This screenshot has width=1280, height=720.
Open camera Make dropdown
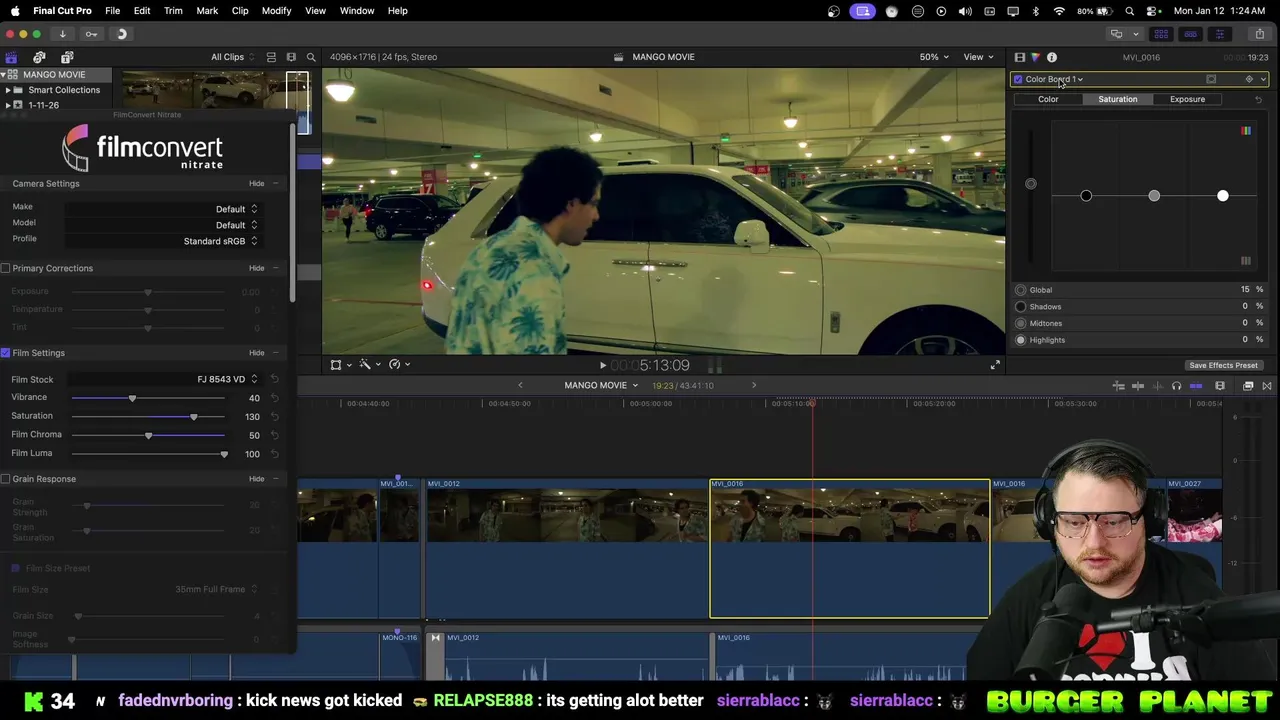click(x=162, y=209)
